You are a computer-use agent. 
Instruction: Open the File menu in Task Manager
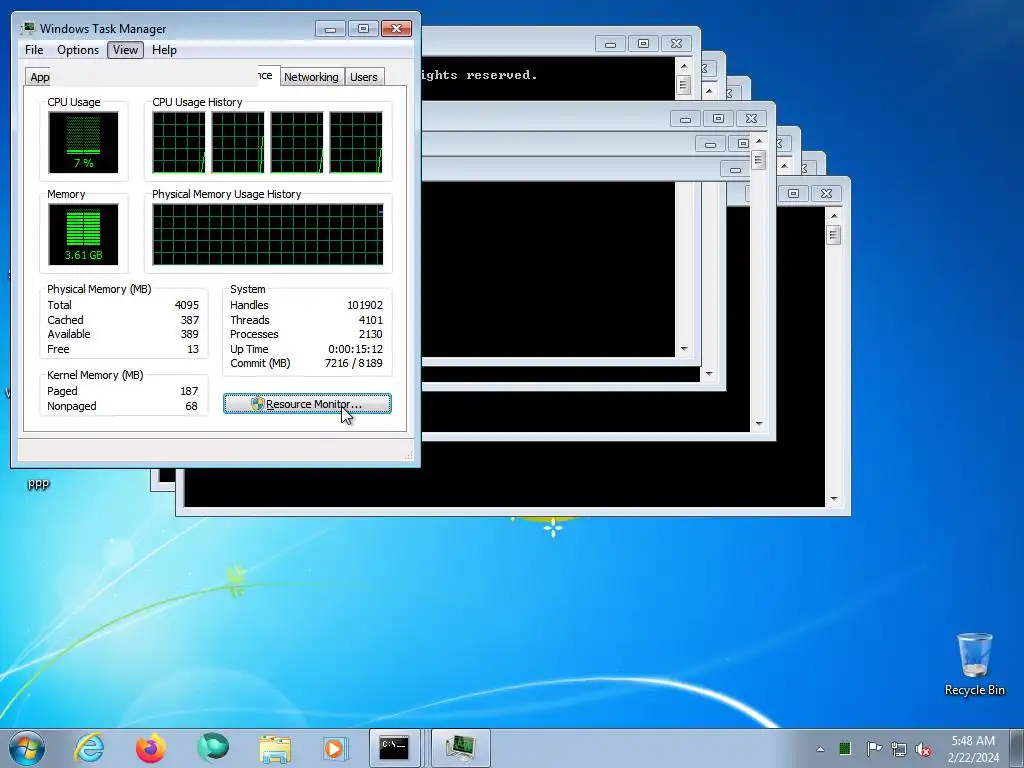(34, 50)
